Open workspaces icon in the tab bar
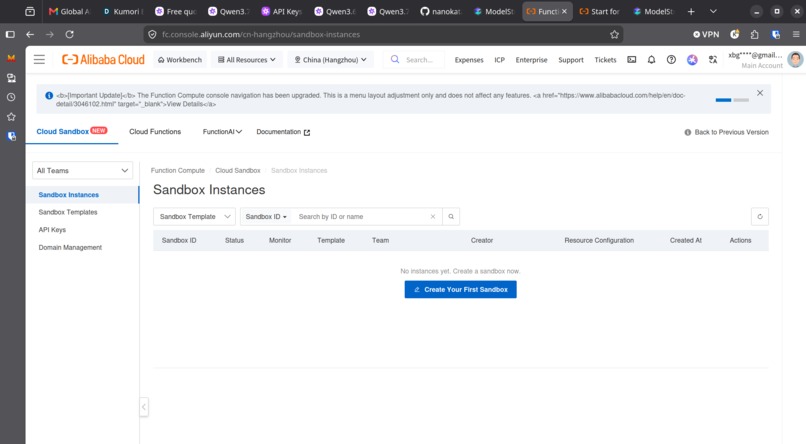Viewport: 806px width, 444px height. [30, 11]
